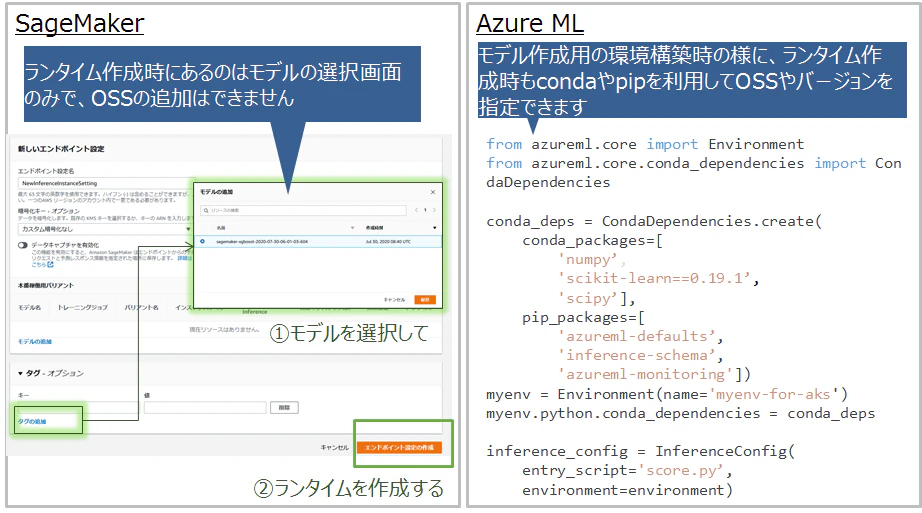Click the リソースの検索 search field
Viewport: 922px width, 513px height.
point(303,211)
